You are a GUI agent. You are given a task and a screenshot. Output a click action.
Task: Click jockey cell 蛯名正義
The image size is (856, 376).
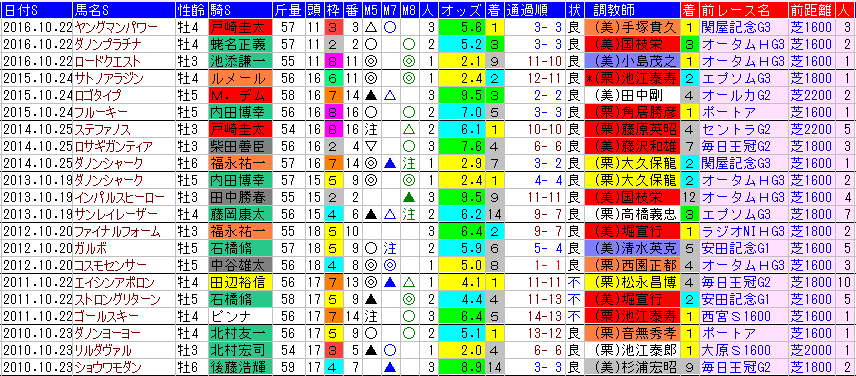click(x=239, y=44)
